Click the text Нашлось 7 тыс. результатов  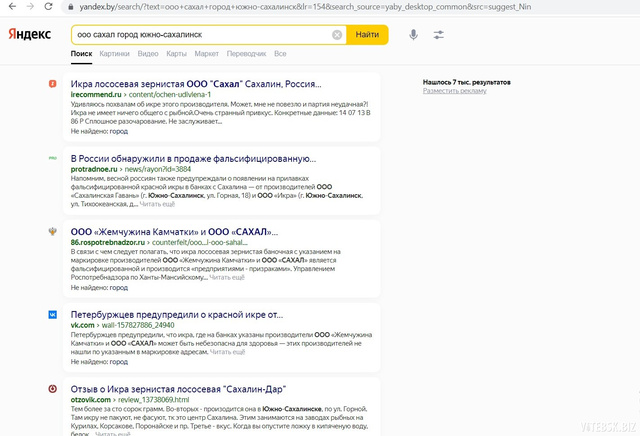point(467,82)
